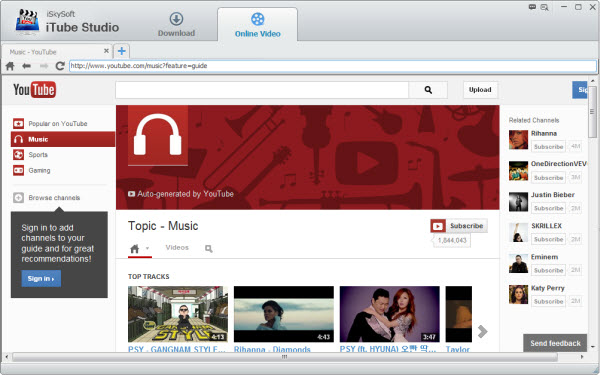Open the Download tab

[176, 24]
